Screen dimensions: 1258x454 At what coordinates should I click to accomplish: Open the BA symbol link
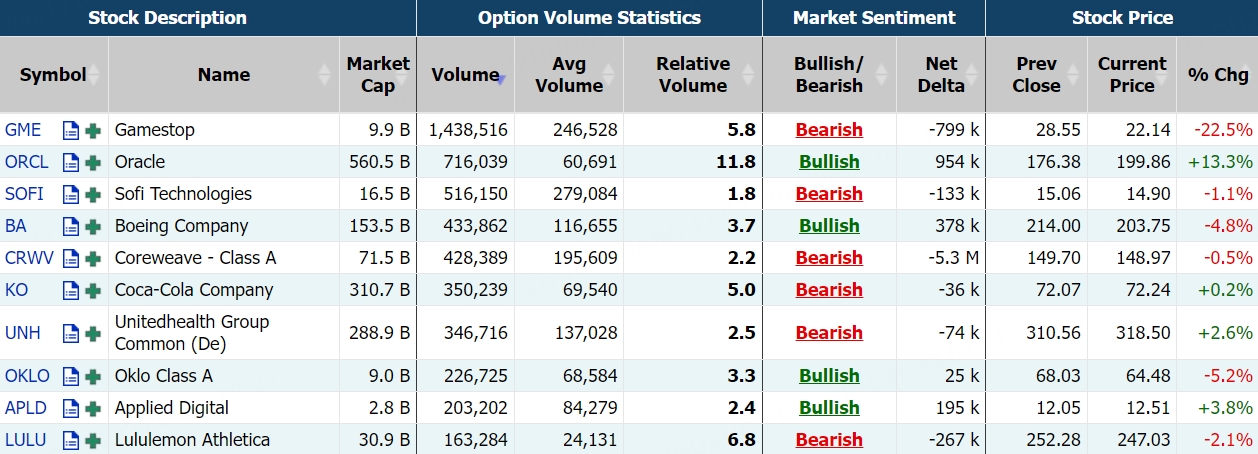click(x=16, y=226)
